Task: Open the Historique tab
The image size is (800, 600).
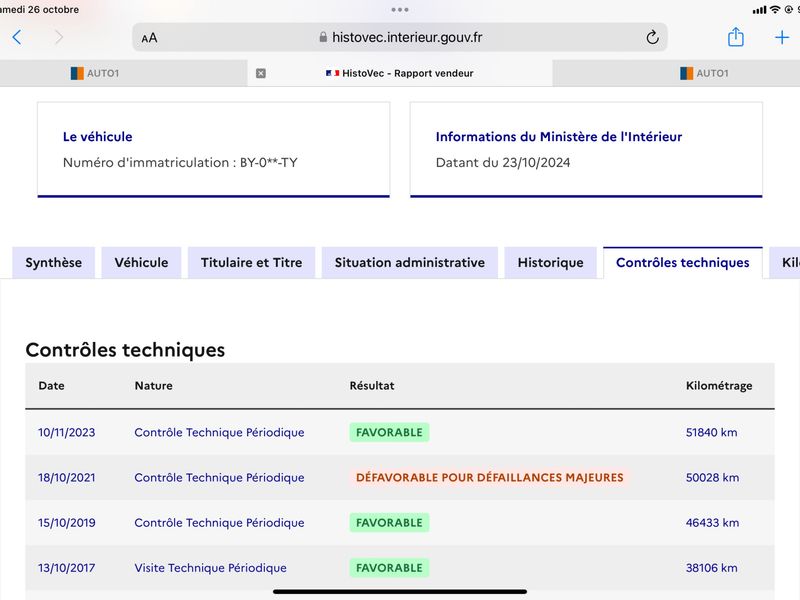Action: click(x=551, y=263)
